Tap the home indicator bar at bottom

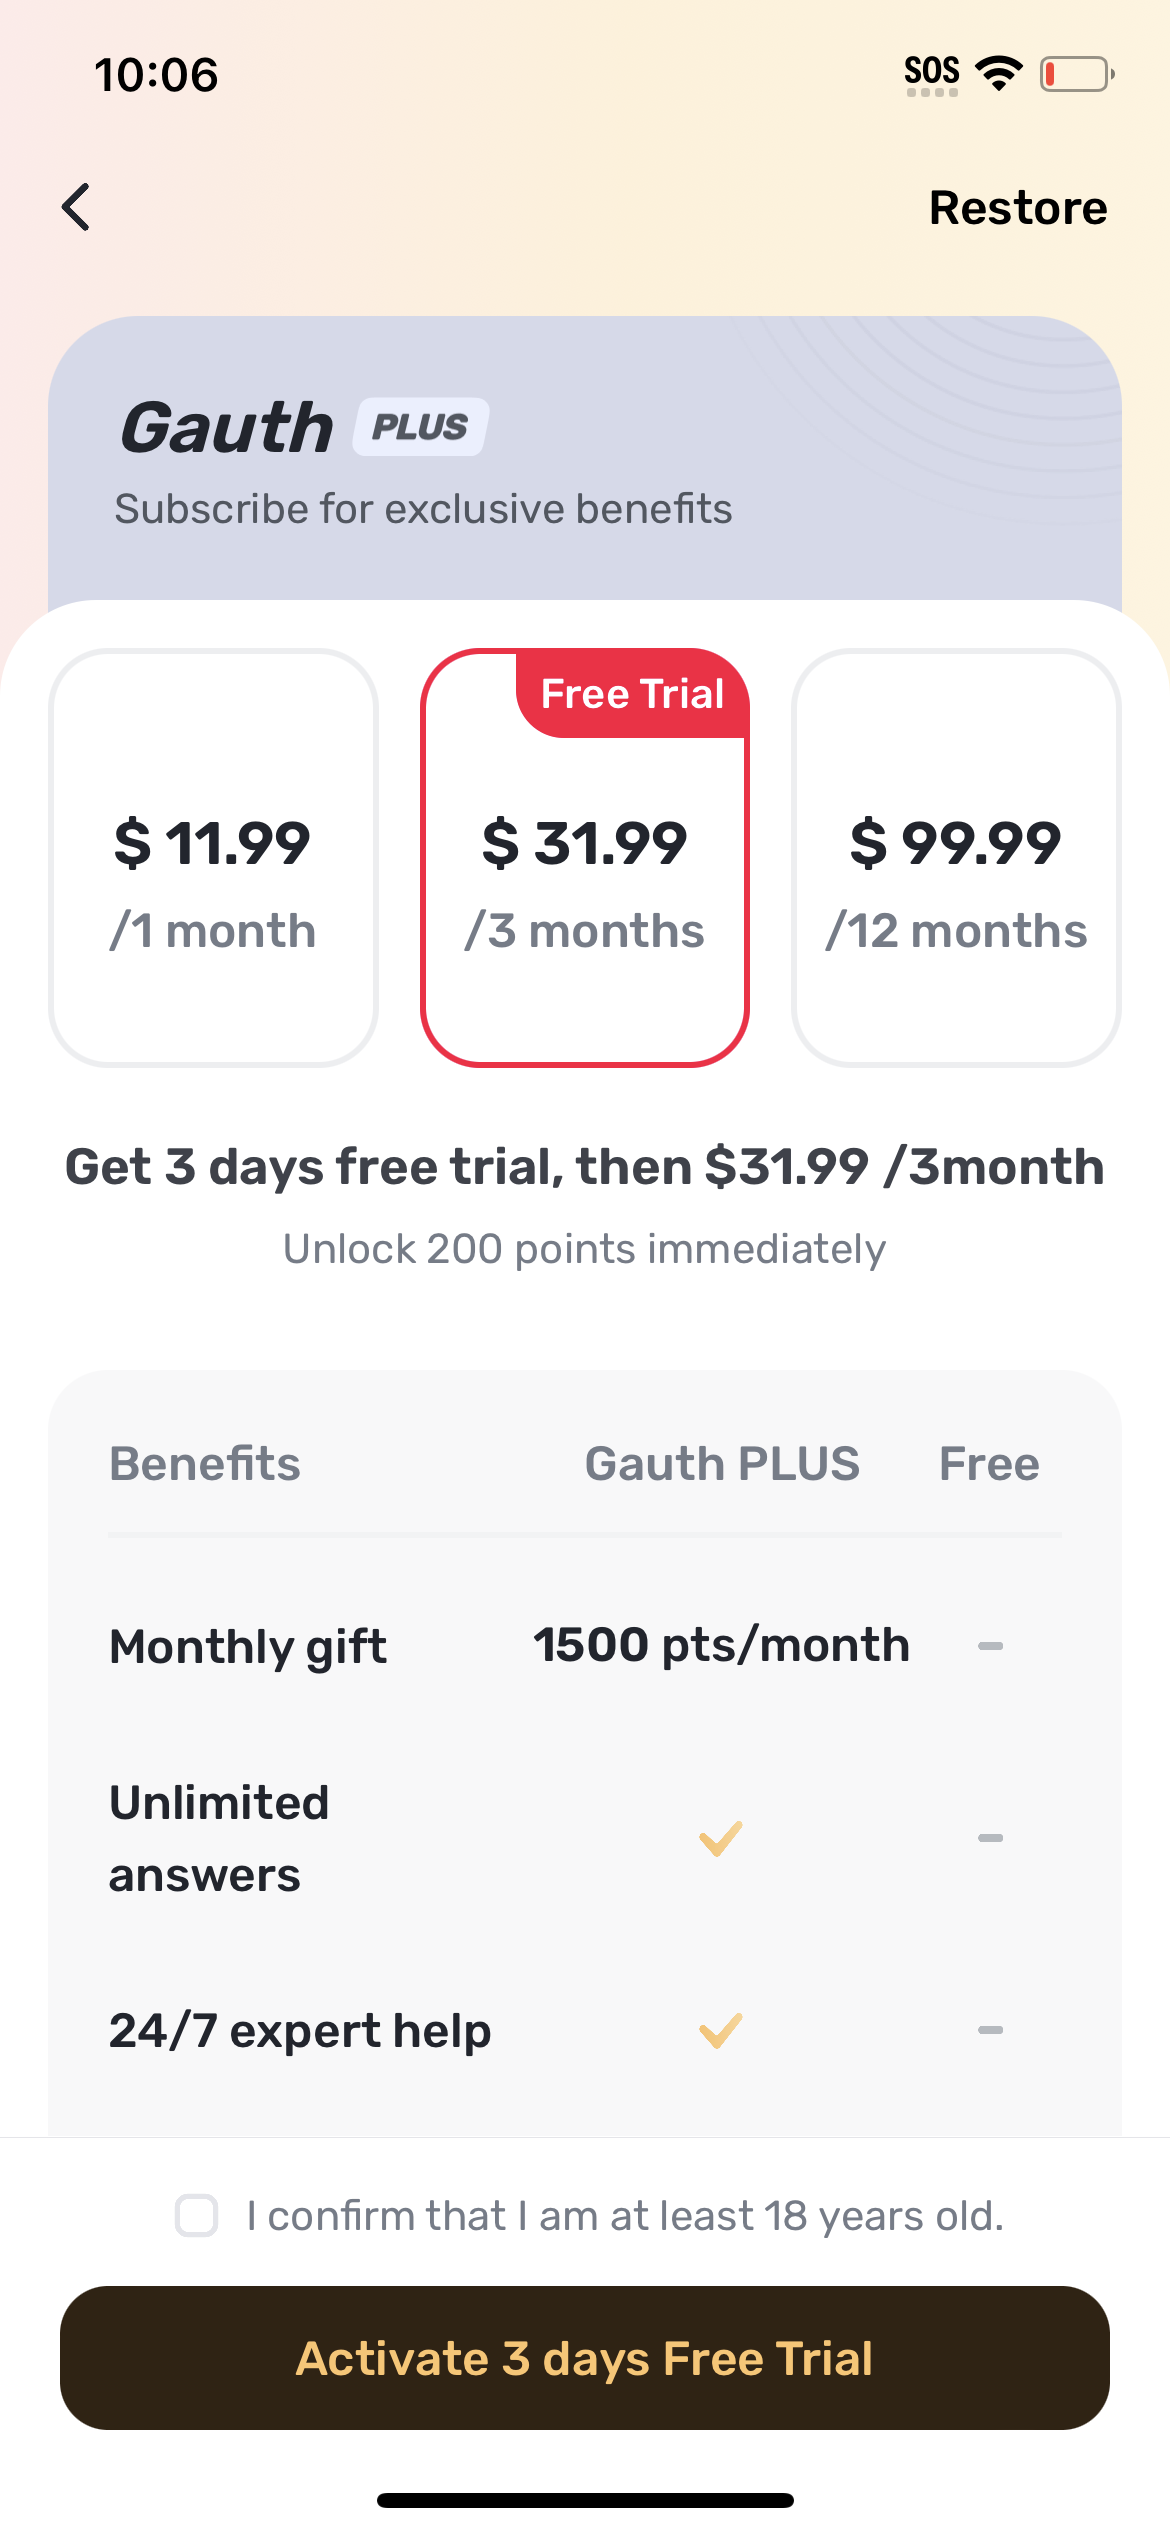[585, 2500]
